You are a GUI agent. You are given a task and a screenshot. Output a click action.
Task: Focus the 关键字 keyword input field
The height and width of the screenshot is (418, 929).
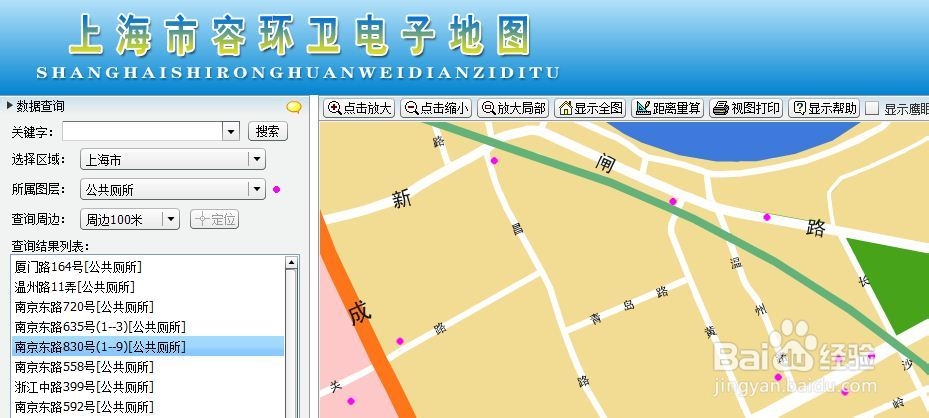[x=142, y=131]
